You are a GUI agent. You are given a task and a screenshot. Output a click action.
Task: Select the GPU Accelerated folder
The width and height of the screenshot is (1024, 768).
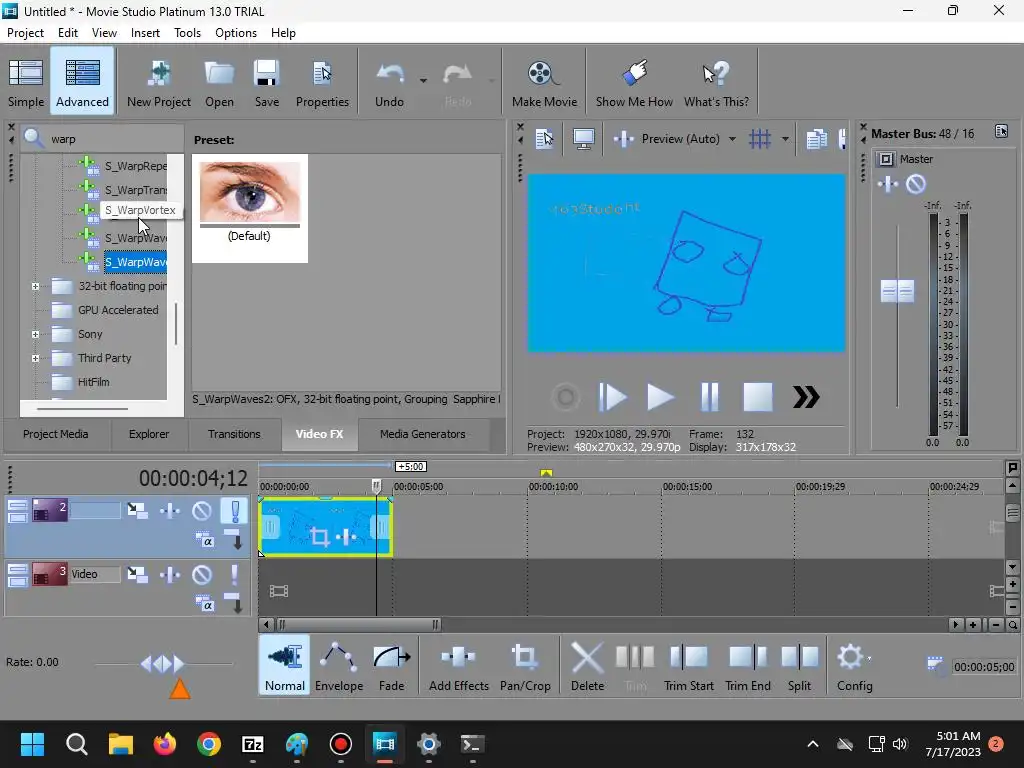118,310
